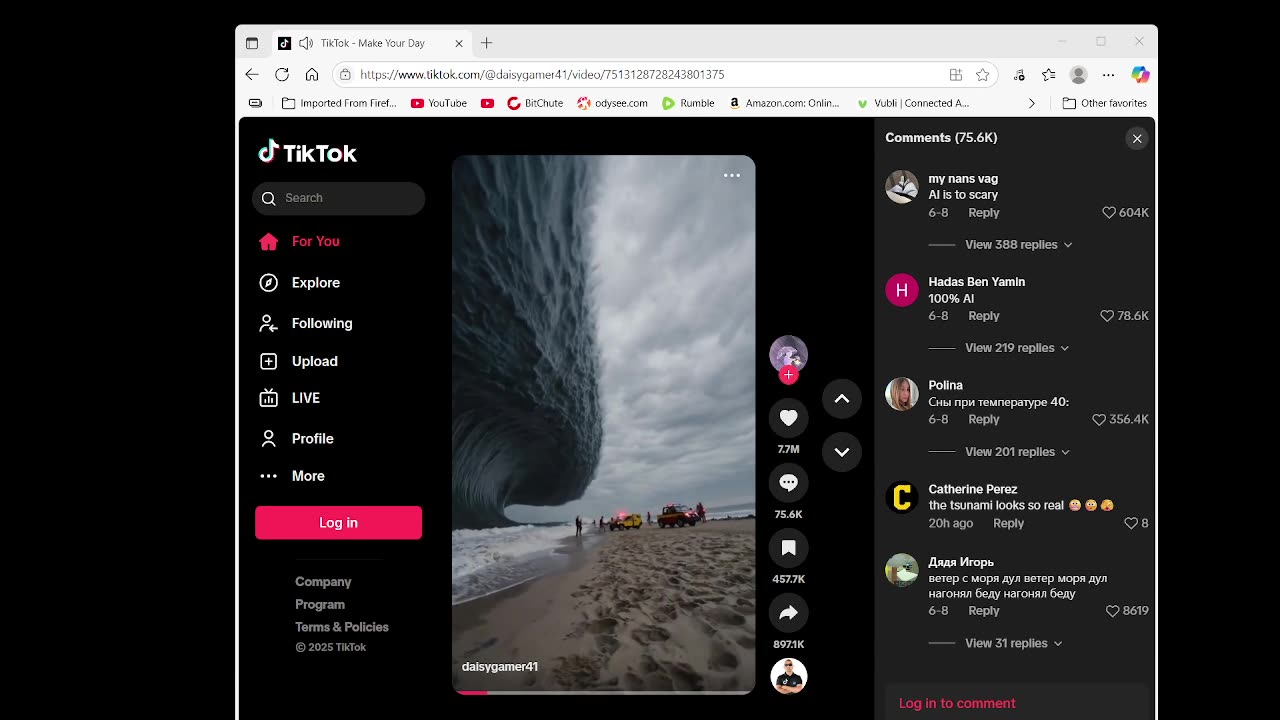Click the TikTok search field
Viewport: 1280px width, 720px height.
338,198
